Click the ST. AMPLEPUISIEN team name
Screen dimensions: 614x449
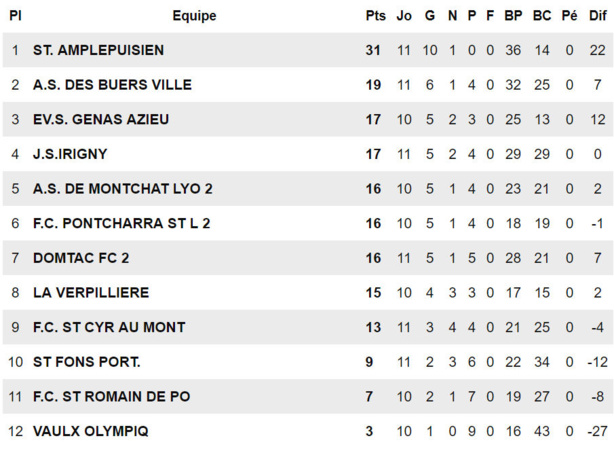pyautogui.click(x=98, y=50)
